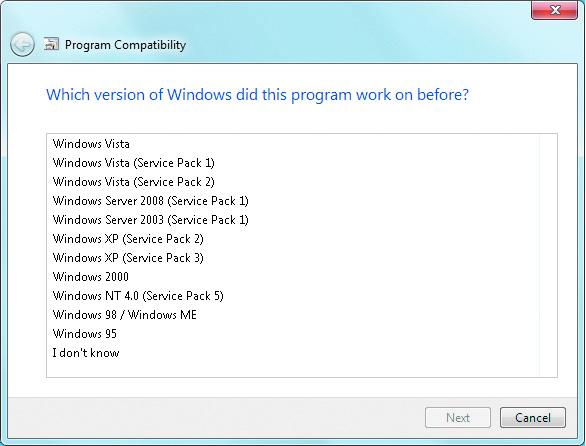The width and height of the screenshot is (586, 446).
Task: Select Windows Server 2003 (Service Pack 1)
Action: [x=151, y=220]
